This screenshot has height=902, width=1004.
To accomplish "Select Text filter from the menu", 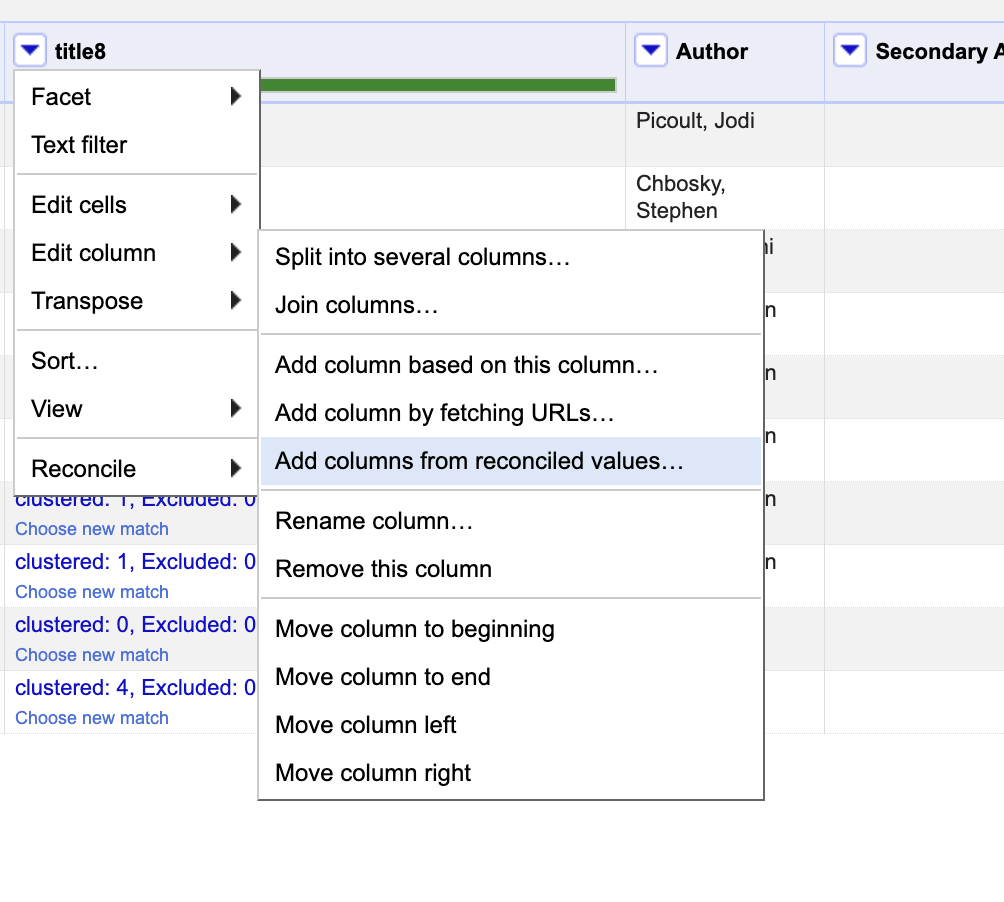I will 80,145.
